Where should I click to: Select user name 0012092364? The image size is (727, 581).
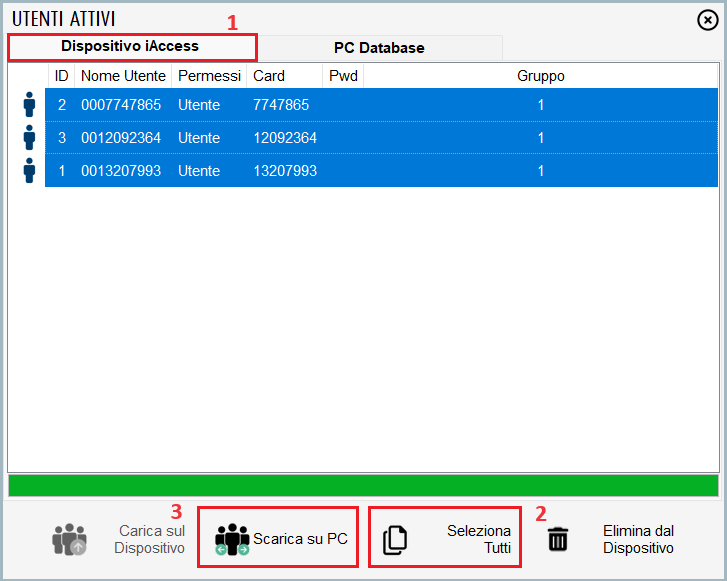point(121,138)
